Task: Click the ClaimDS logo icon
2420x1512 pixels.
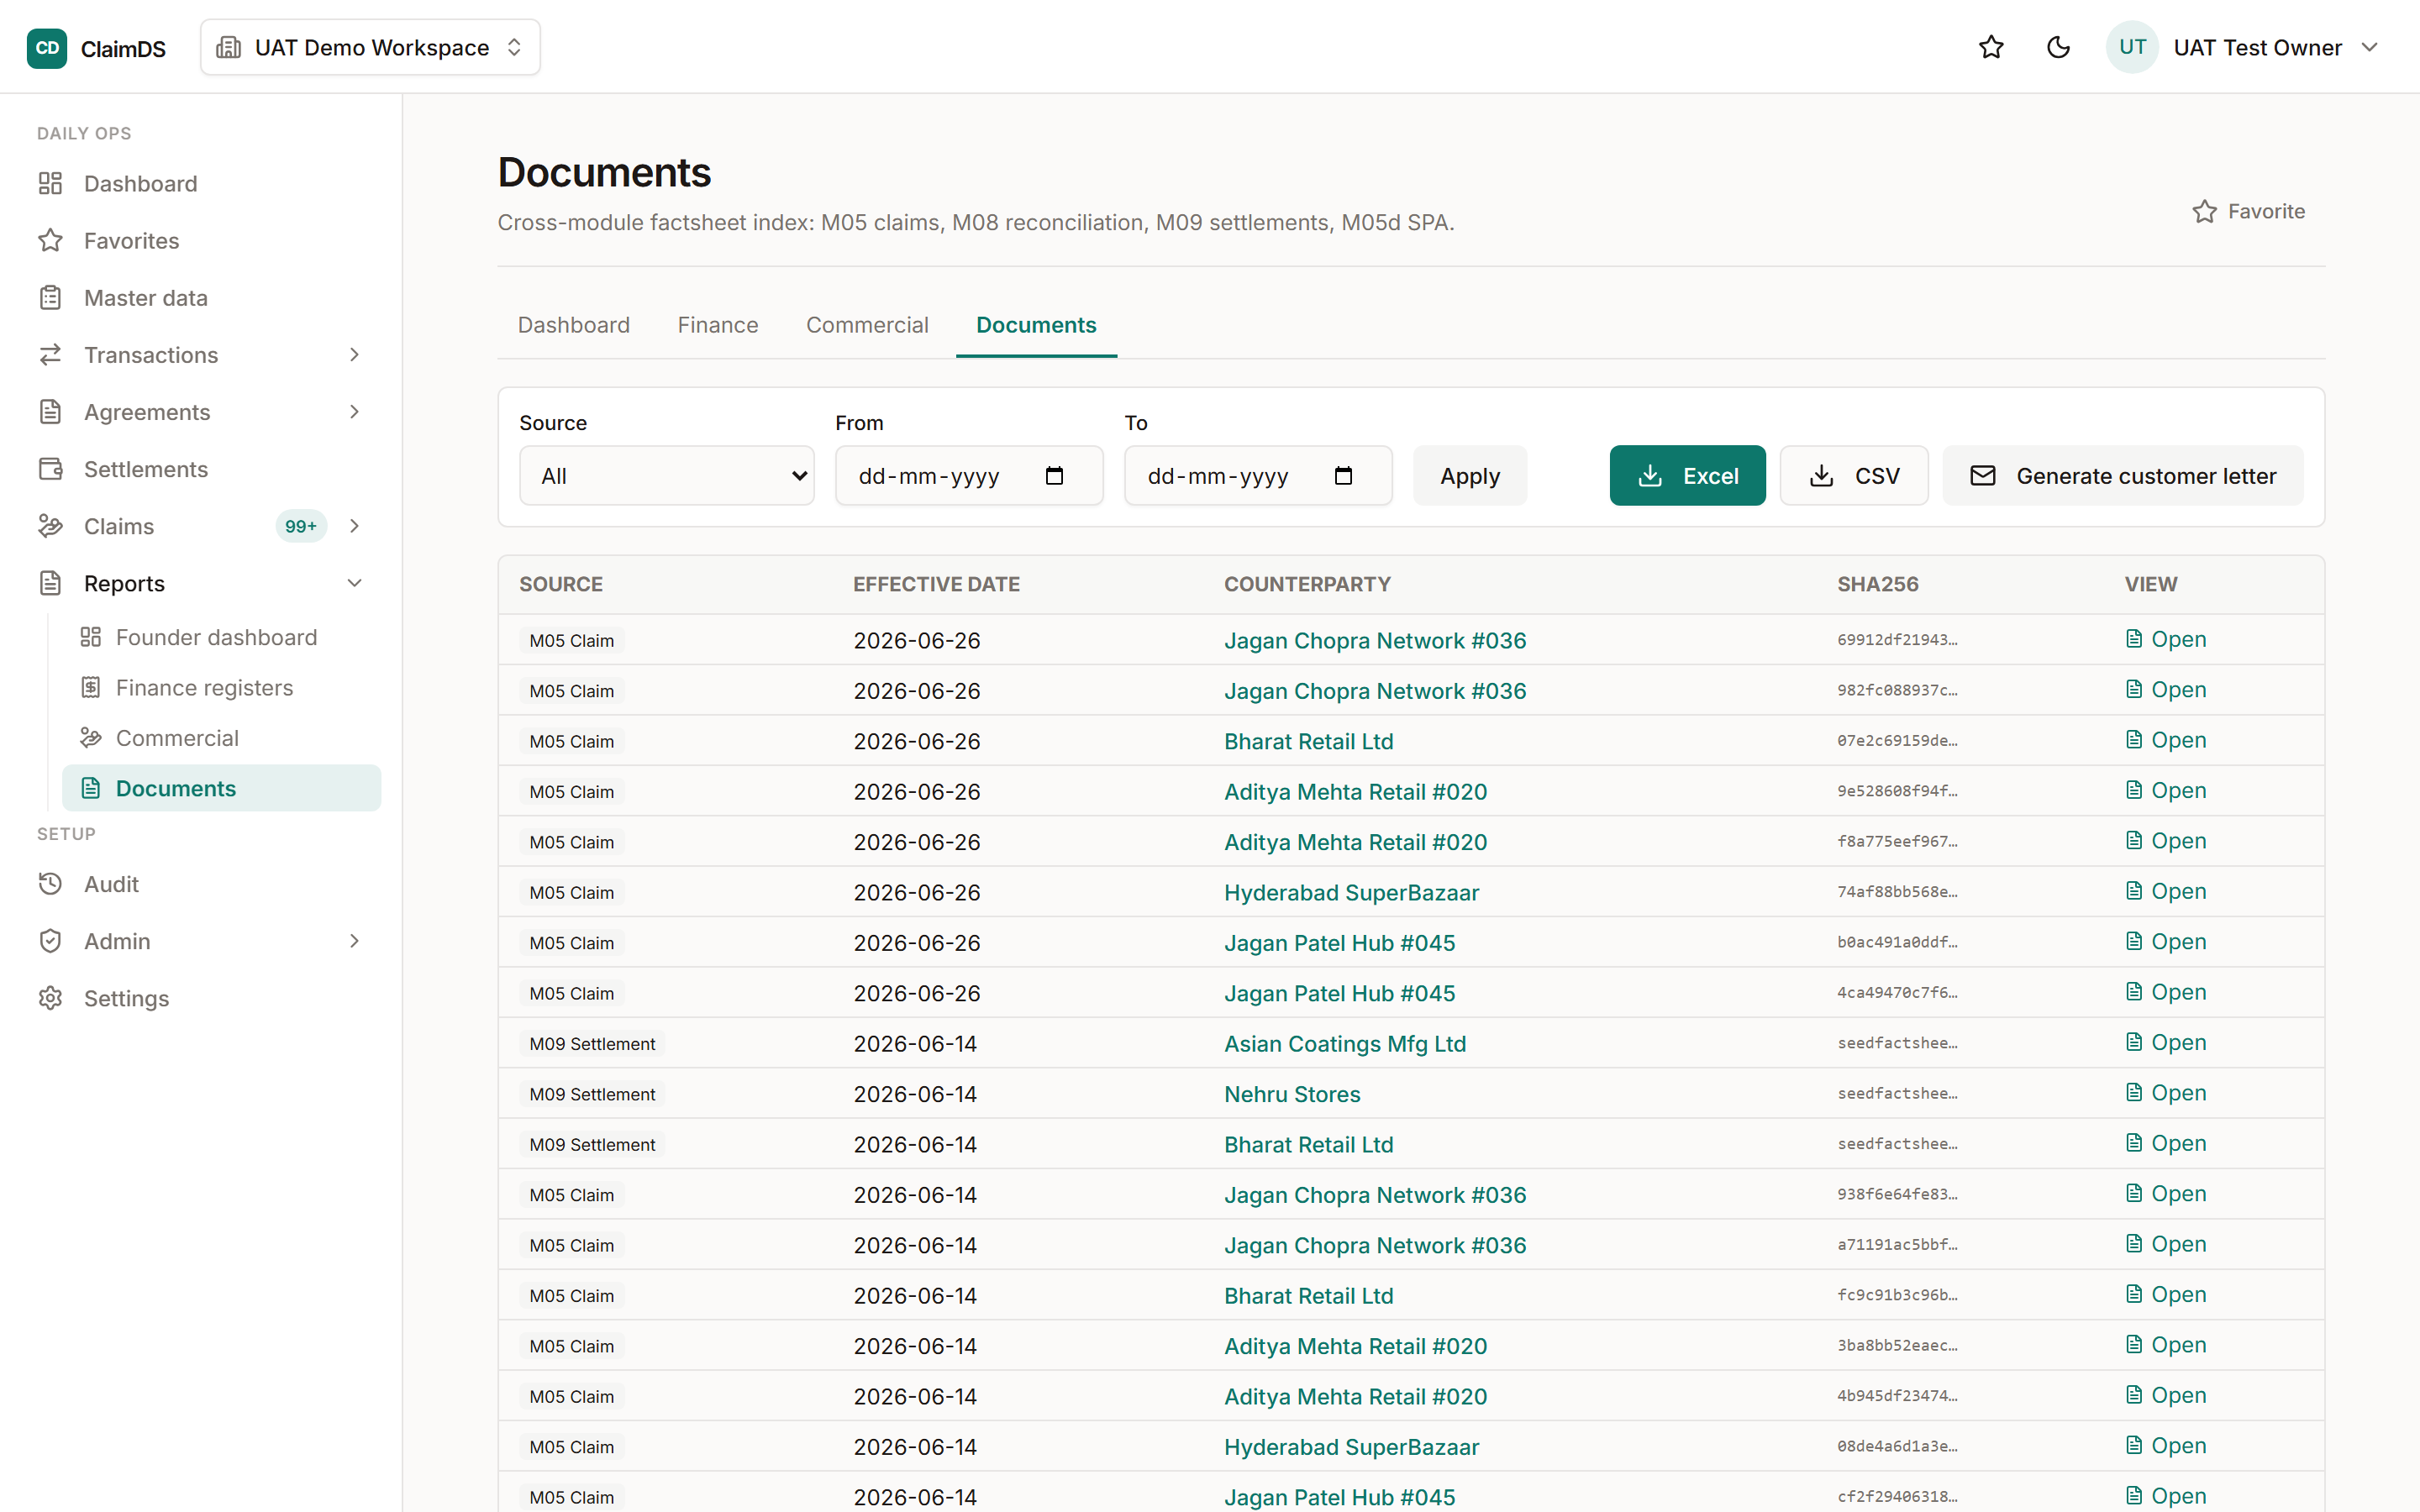Action: (46, 47)
